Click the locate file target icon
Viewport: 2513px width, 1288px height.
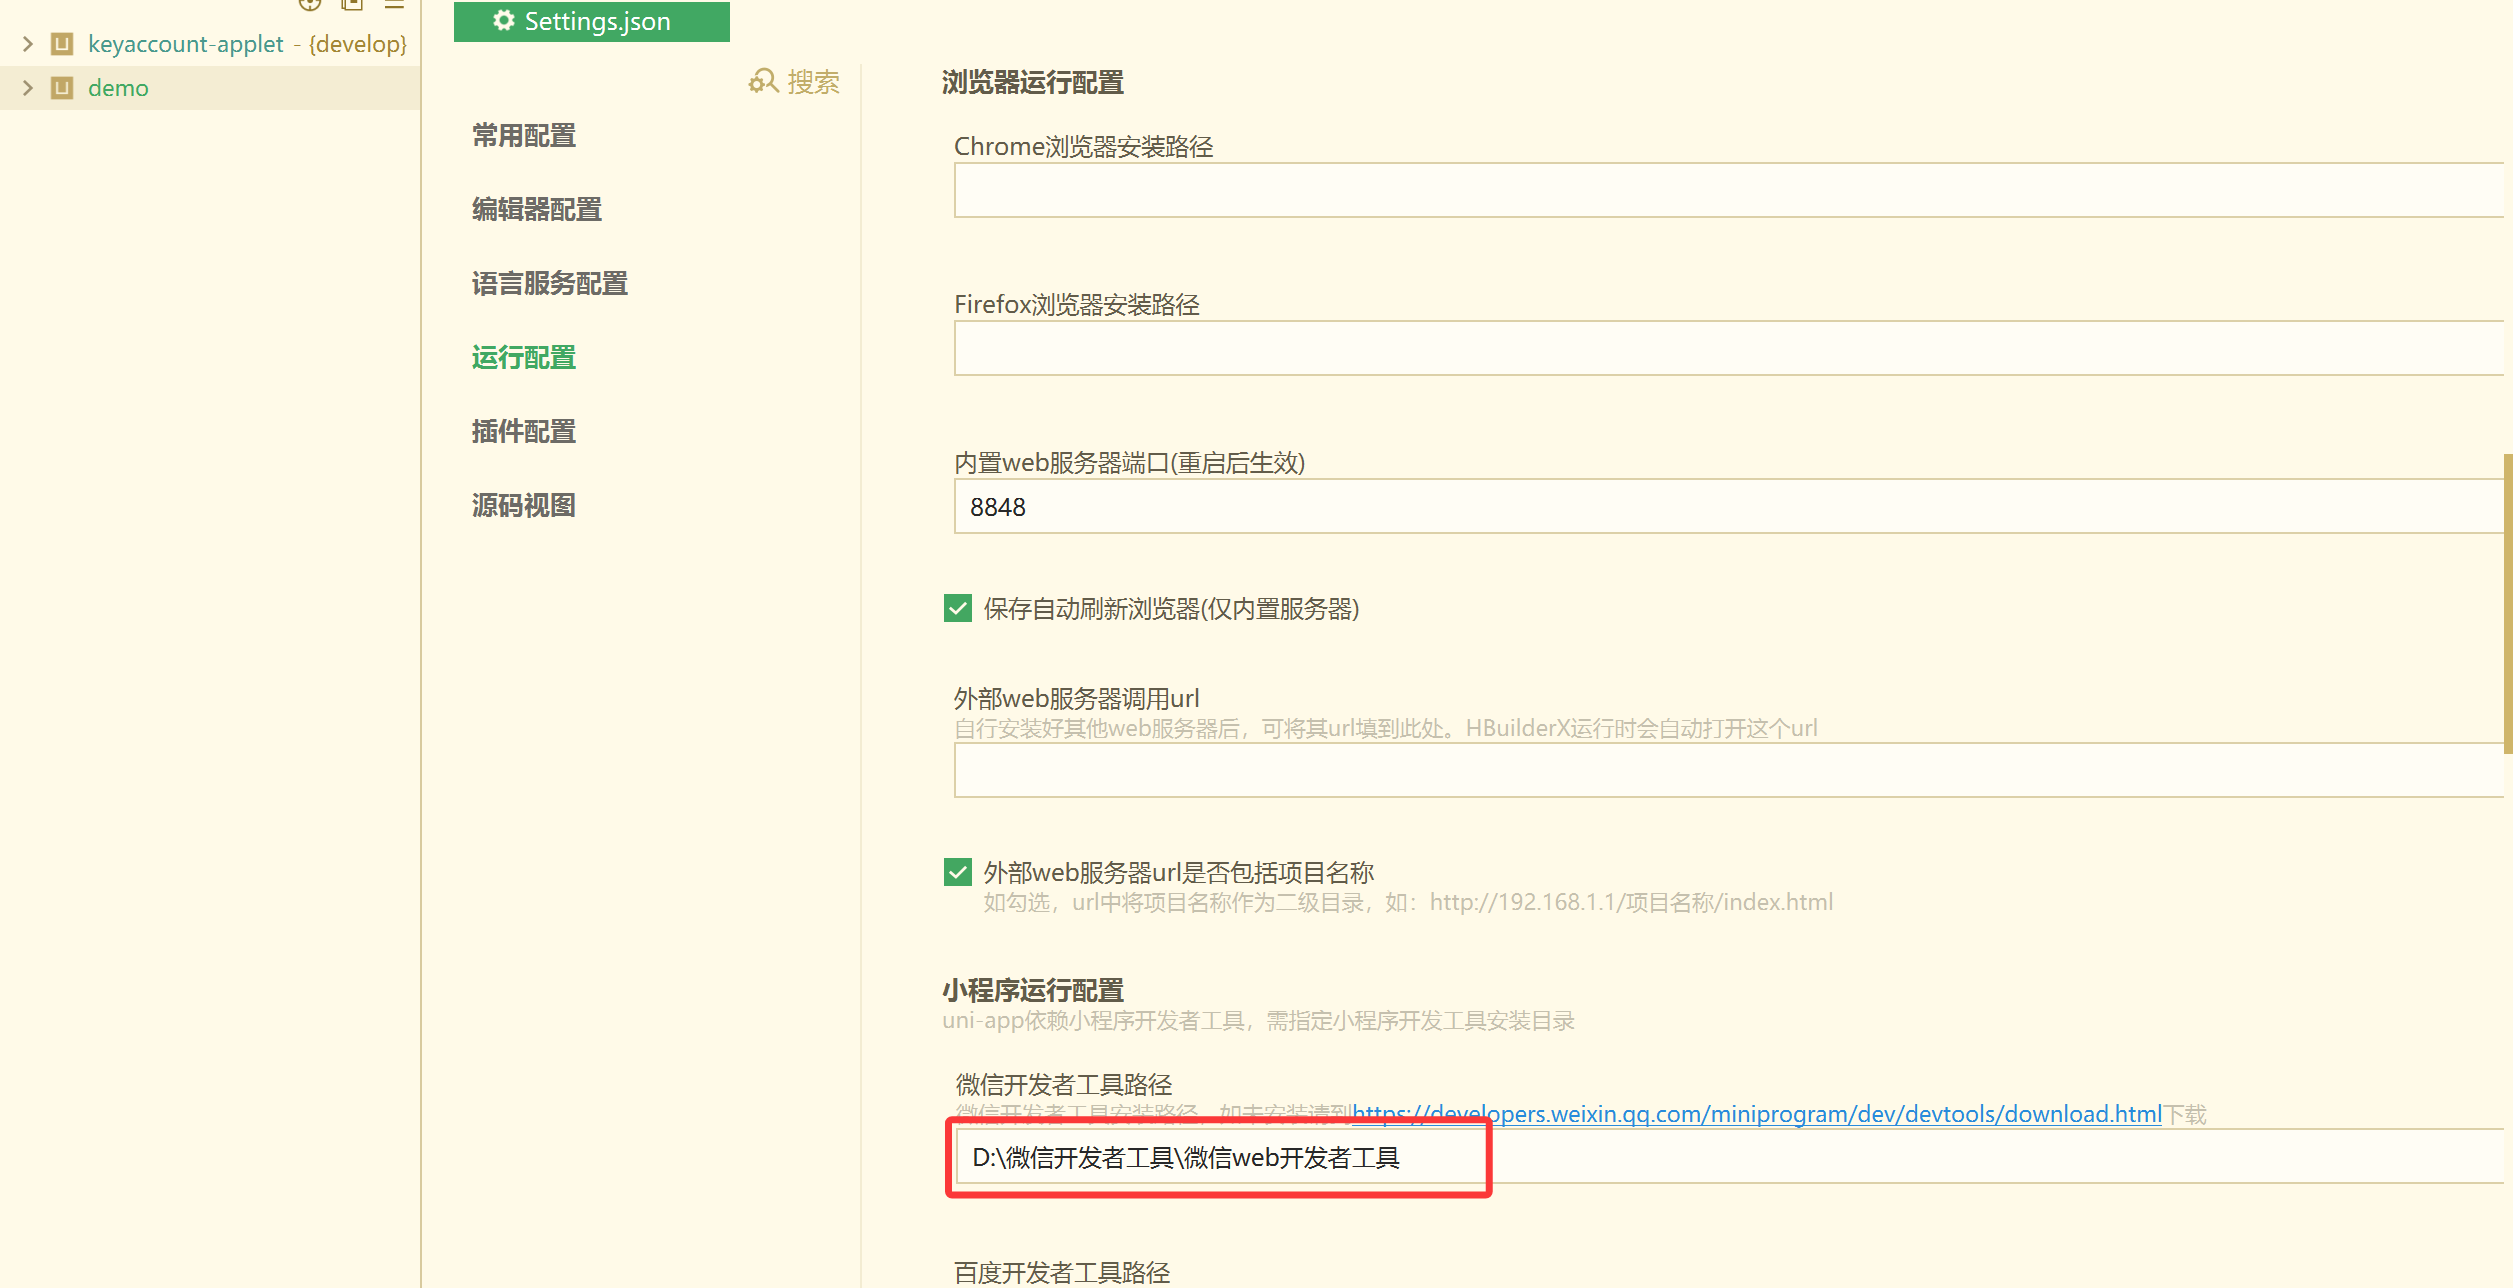pyautogui.click(x=310, y=4)
